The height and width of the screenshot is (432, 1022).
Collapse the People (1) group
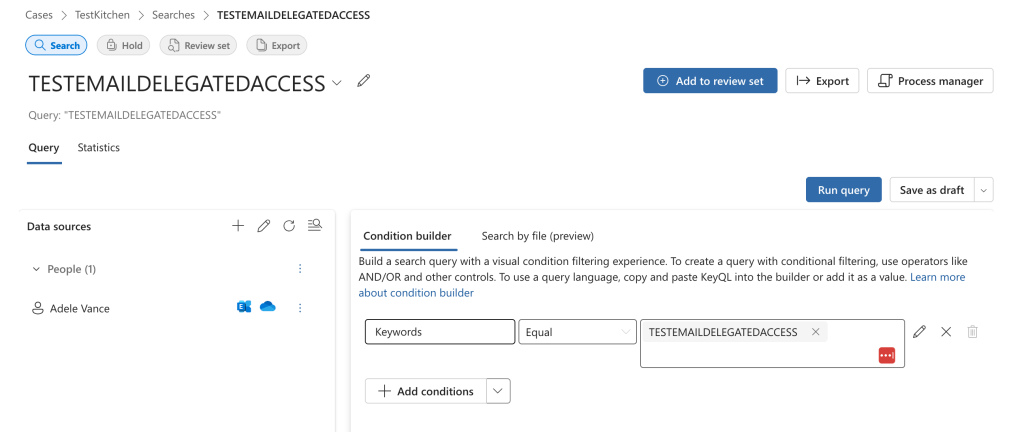(37, 269)
